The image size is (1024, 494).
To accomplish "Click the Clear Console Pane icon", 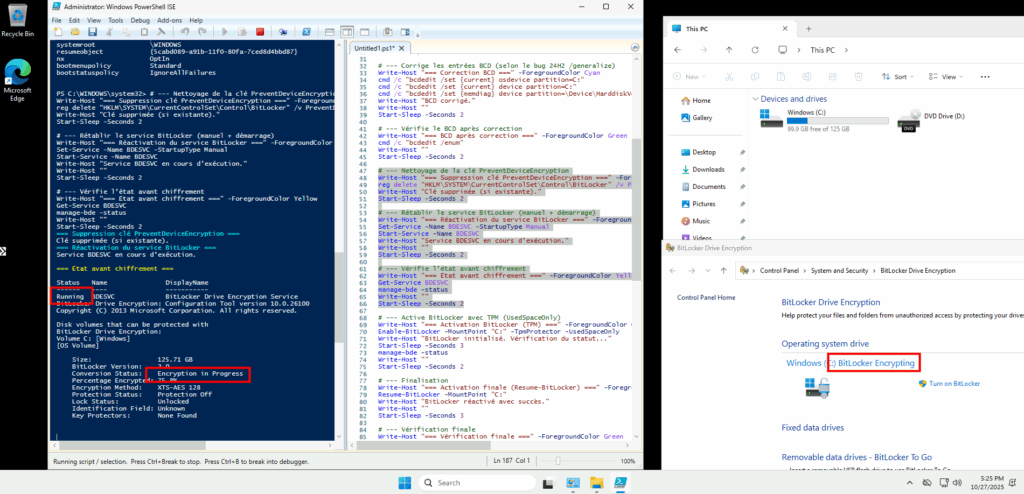I will pos(161,32).
